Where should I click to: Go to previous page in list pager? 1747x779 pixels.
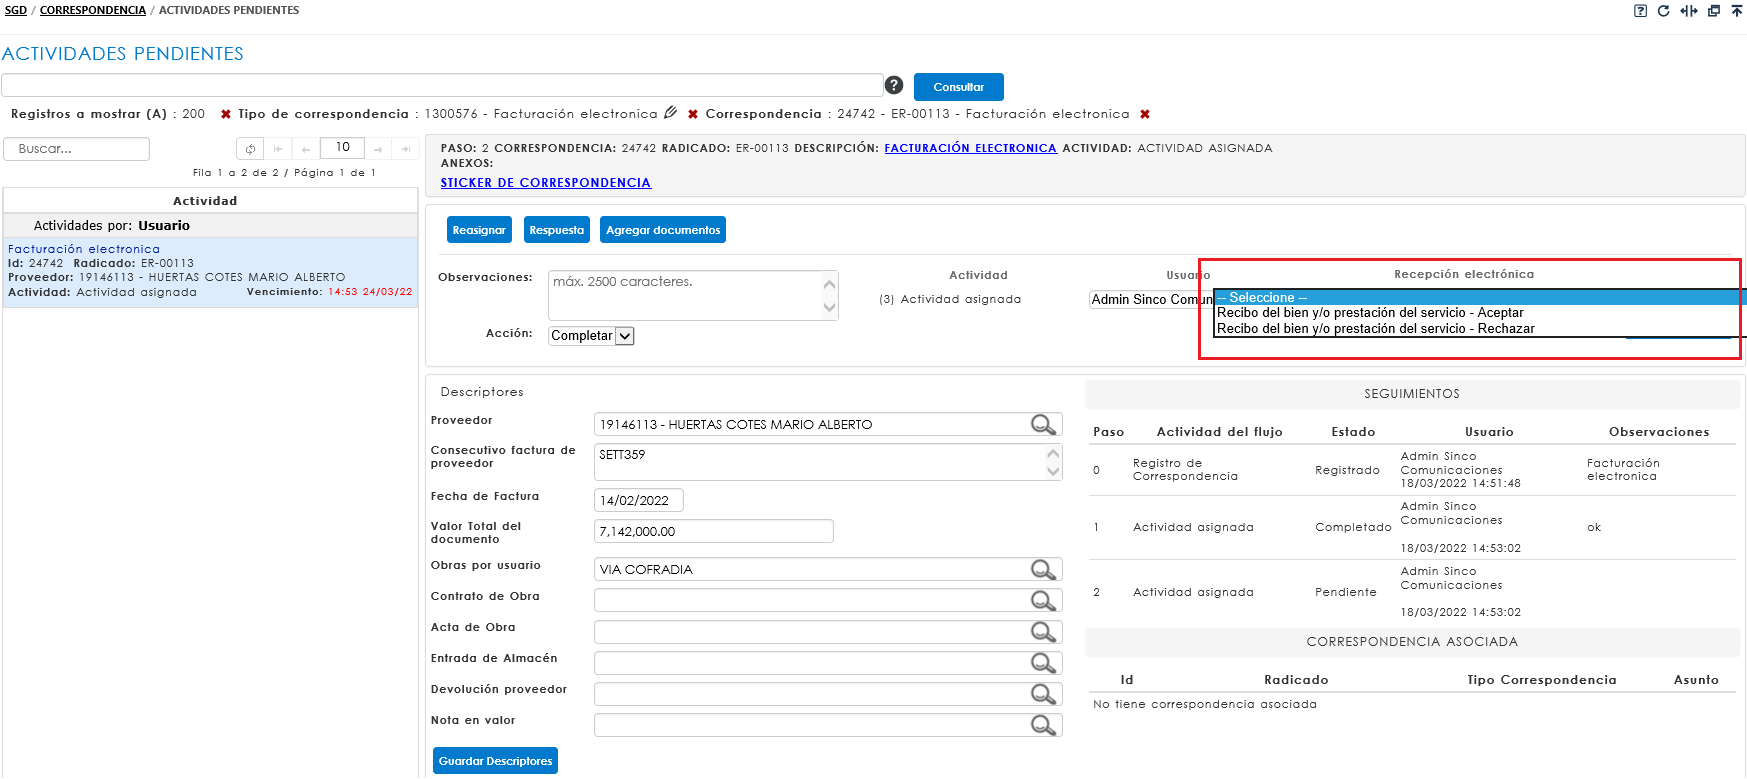click(x=306, y=149)
